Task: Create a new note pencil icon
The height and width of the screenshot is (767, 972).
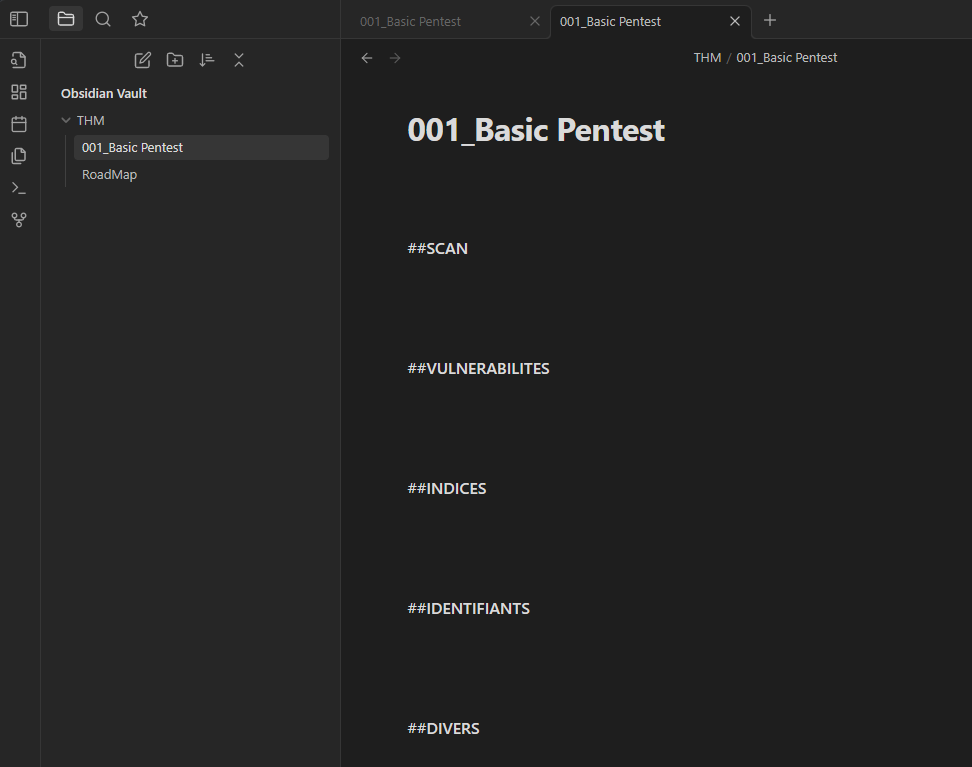Action: 143,60
